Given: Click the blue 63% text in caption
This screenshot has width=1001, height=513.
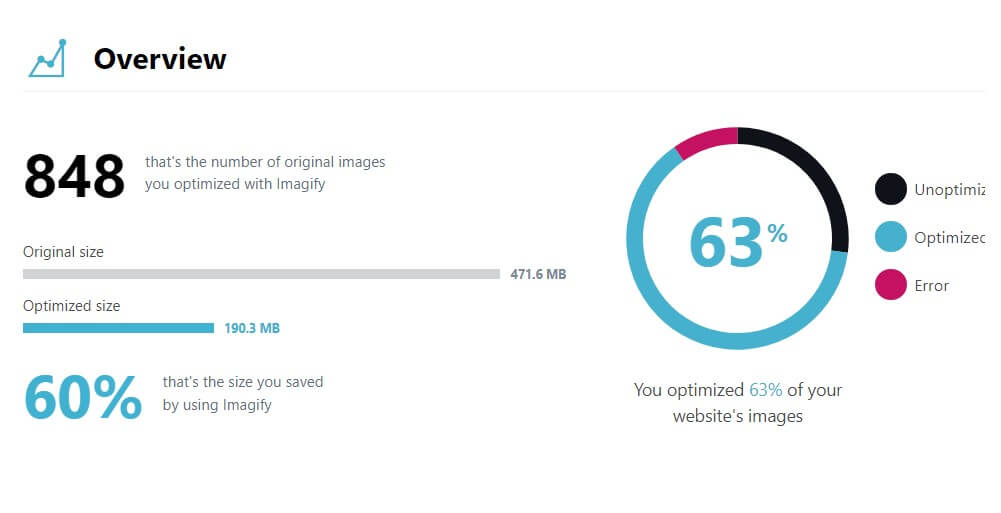Looking at the screenshot, I should coord(765,390).
